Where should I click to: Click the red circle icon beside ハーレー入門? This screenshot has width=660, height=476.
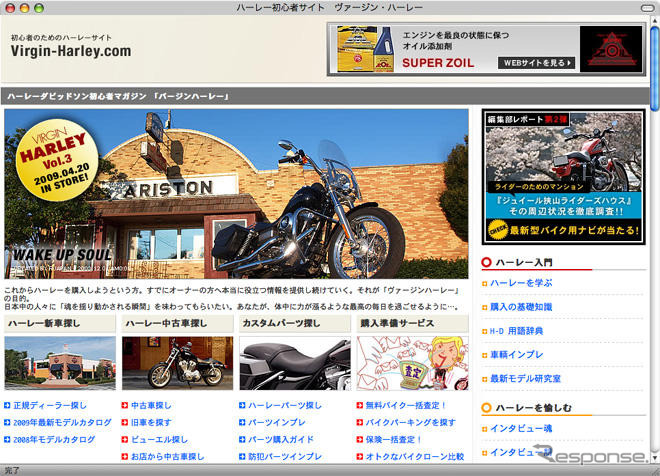pos(486,263)
